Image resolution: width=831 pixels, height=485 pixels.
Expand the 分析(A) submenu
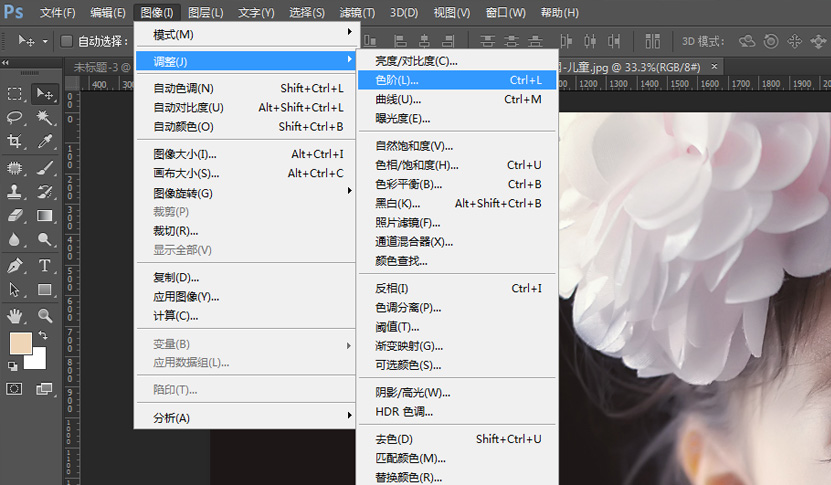[x=246, y=418]
